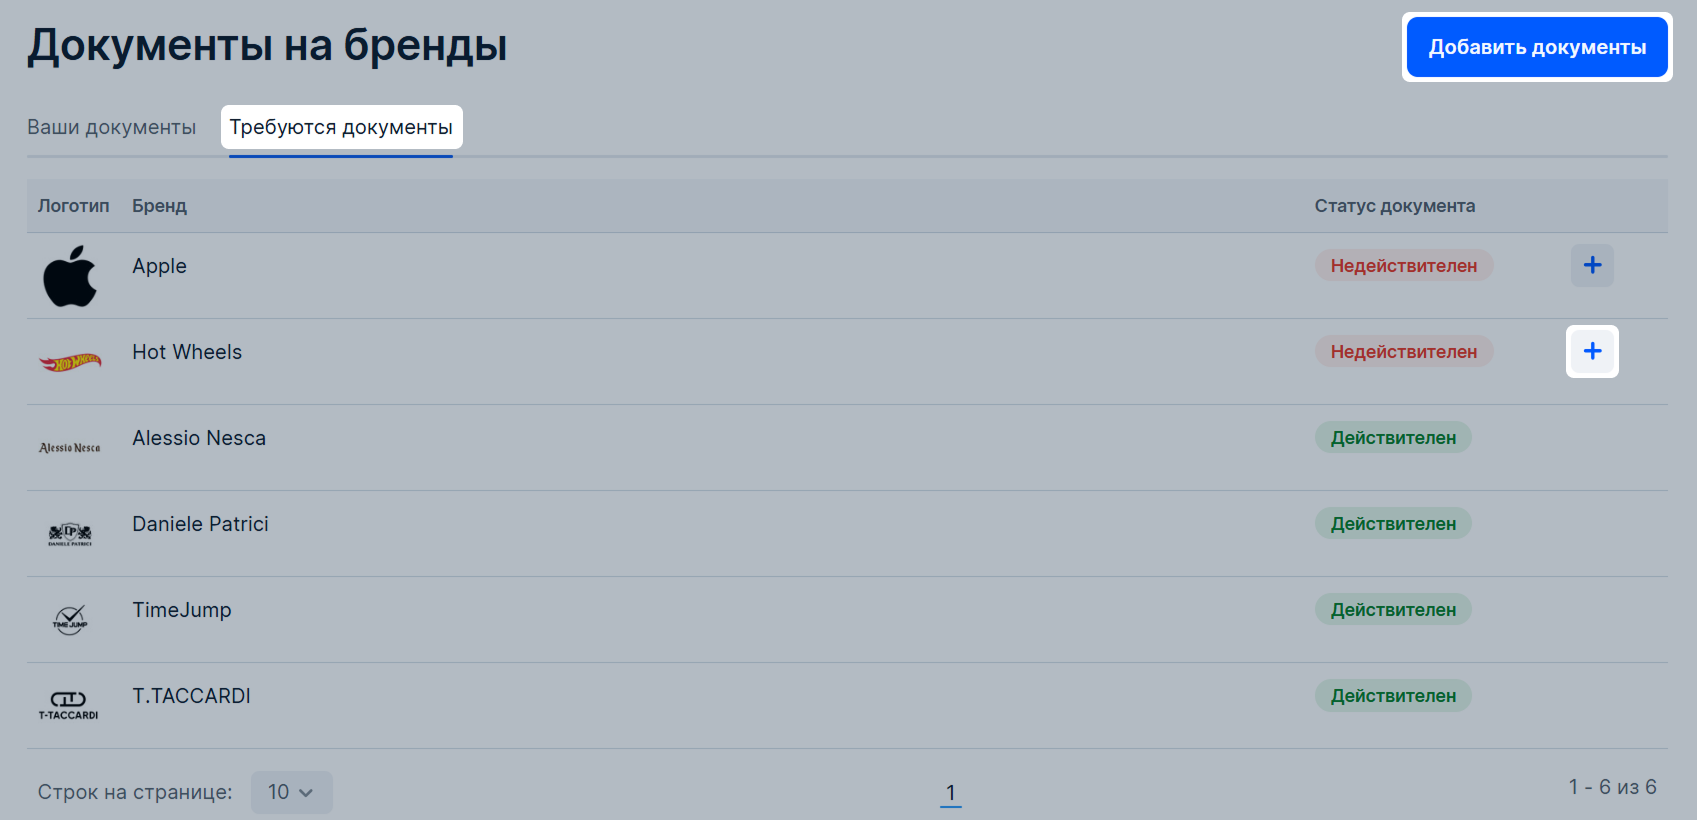Screen dimensions: 1697x820
Task: Open the rows per page dropdown
Action: coord(291,792)
